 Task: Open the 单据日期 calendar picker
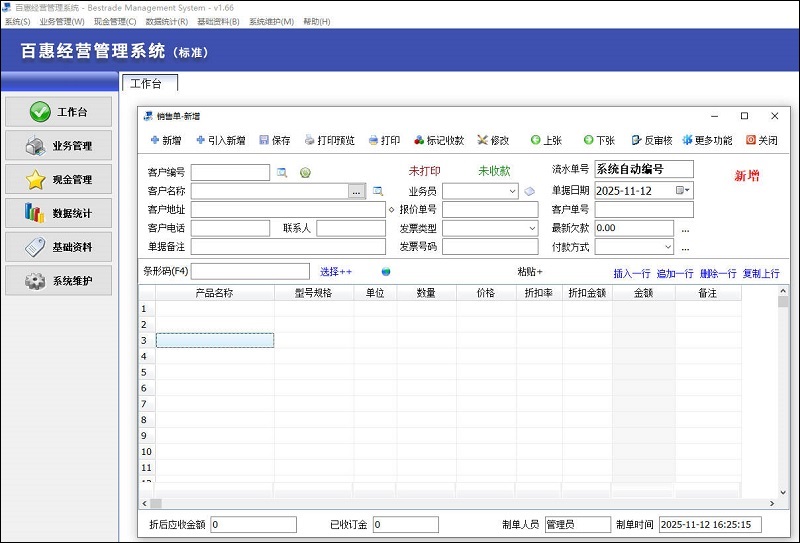pos(683,190)
